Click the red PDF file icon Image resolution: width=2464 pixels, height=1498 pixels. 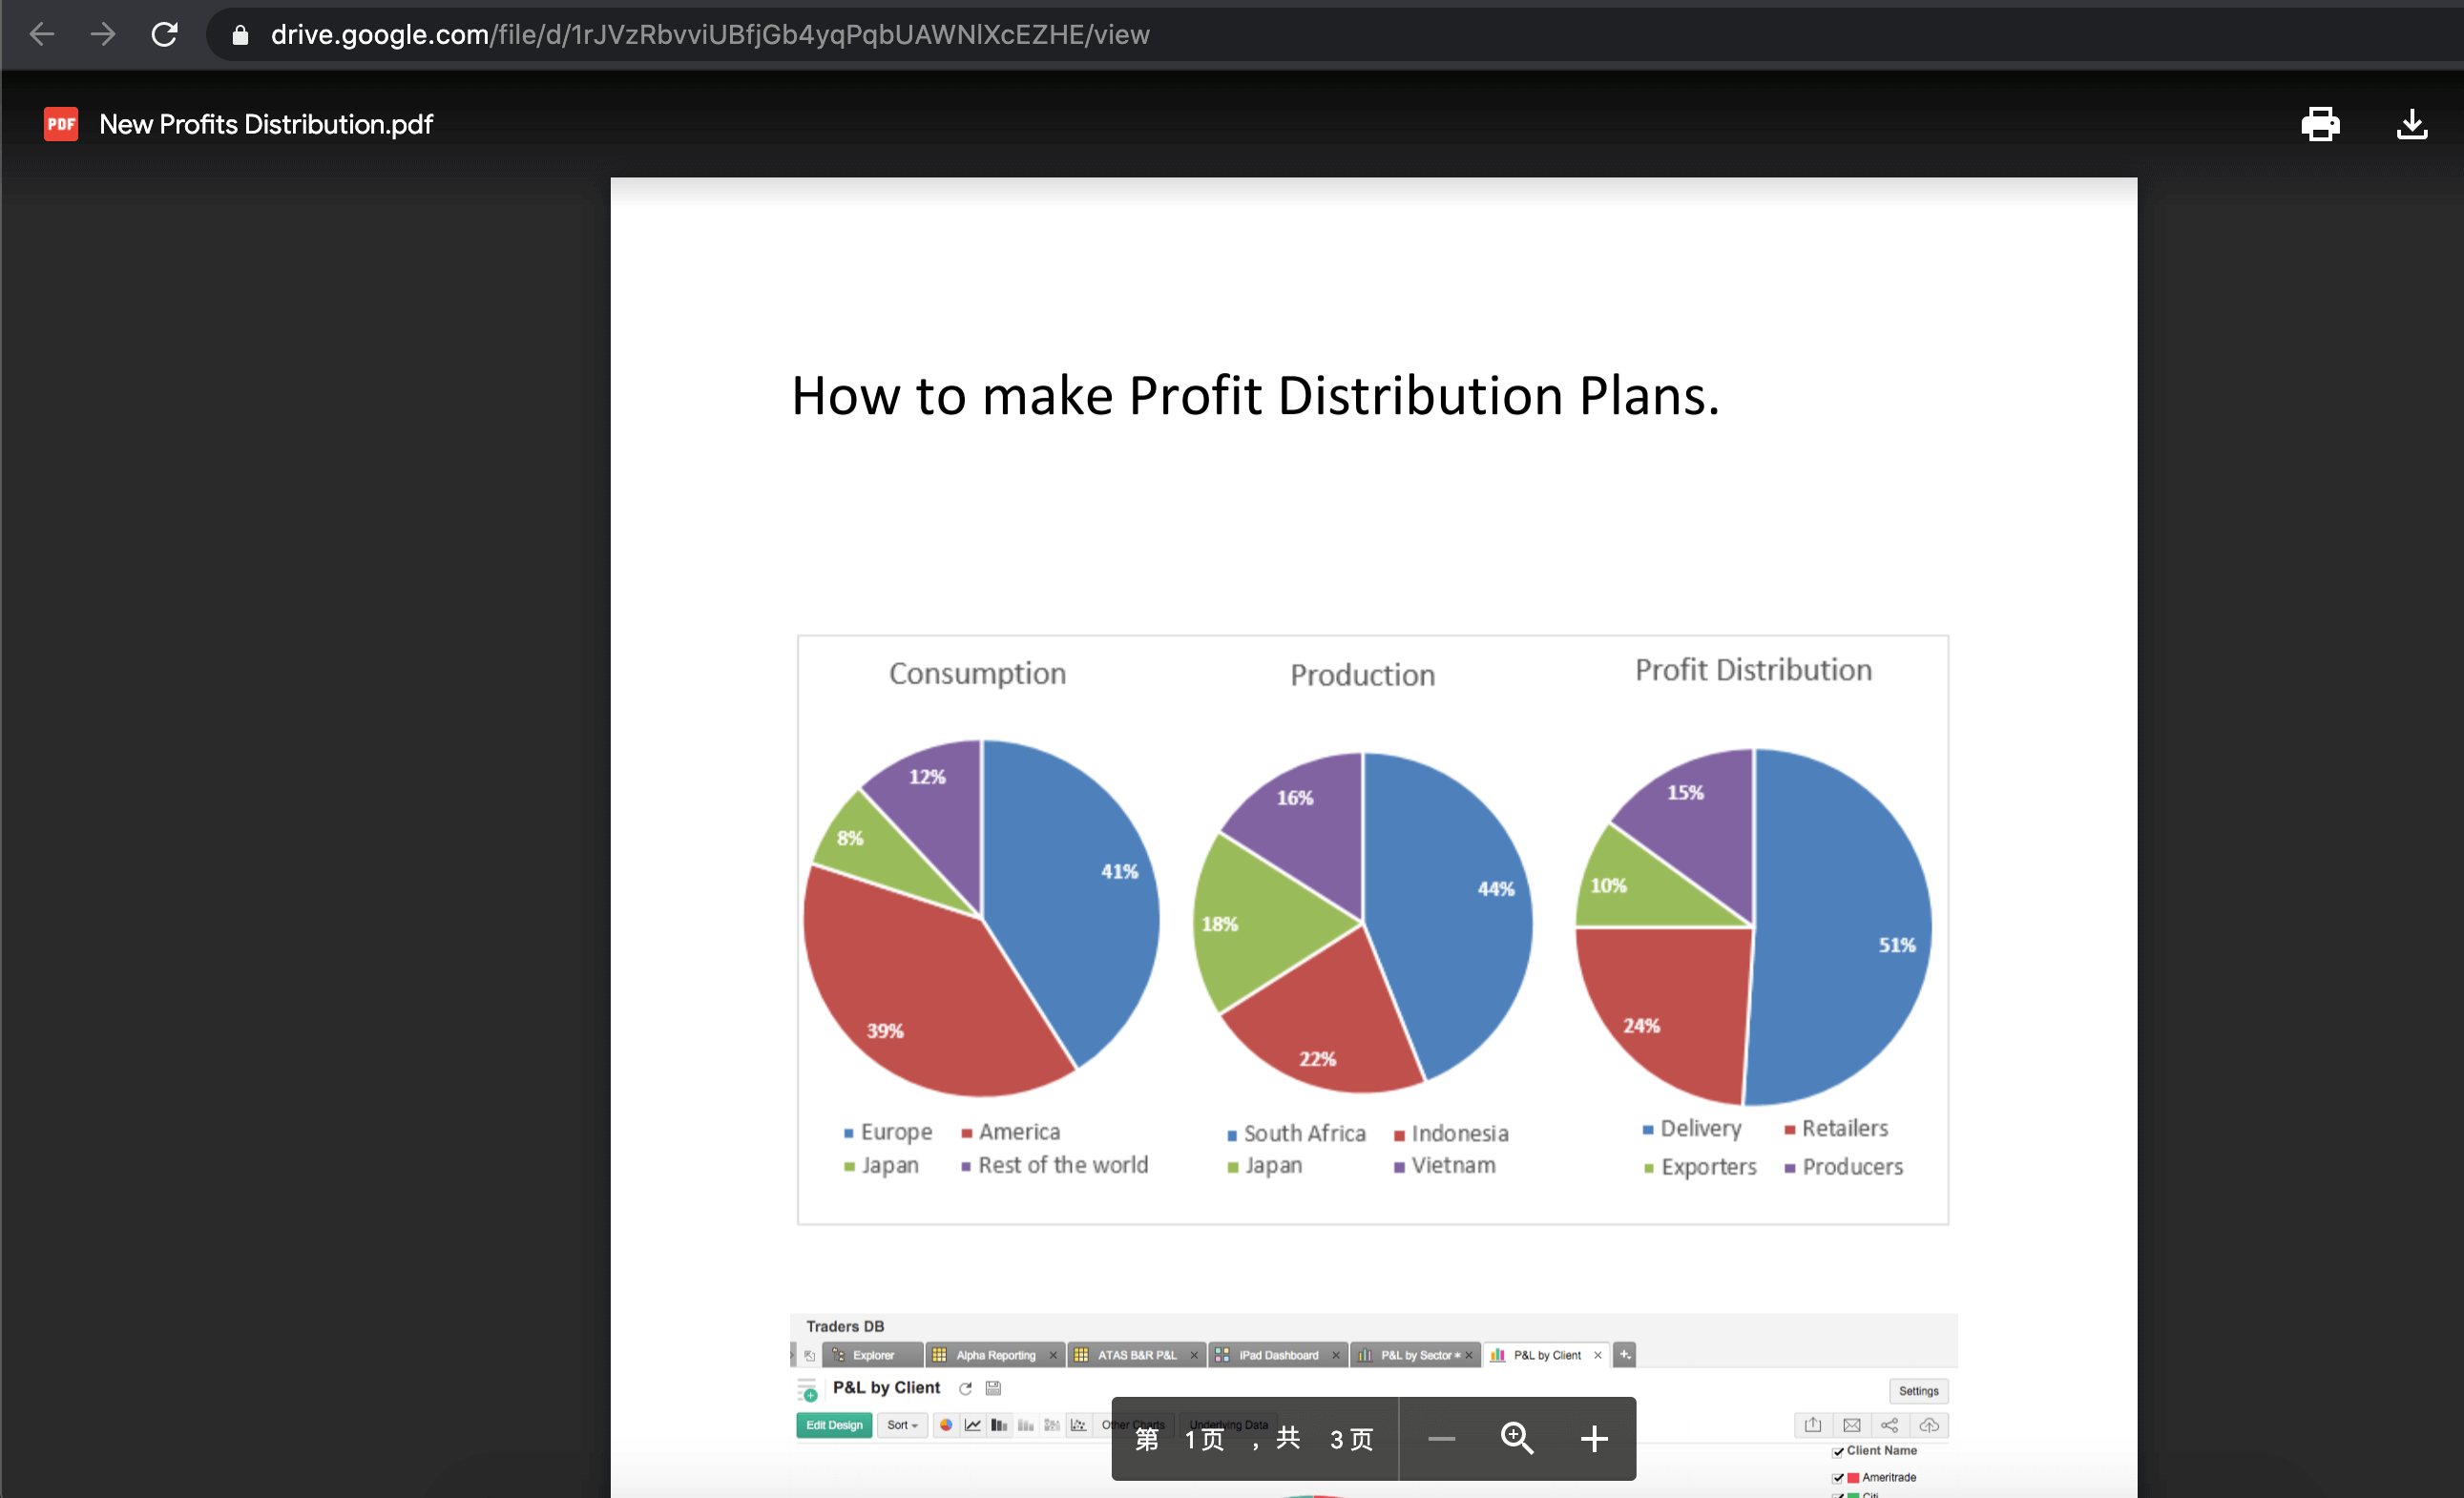61,124
